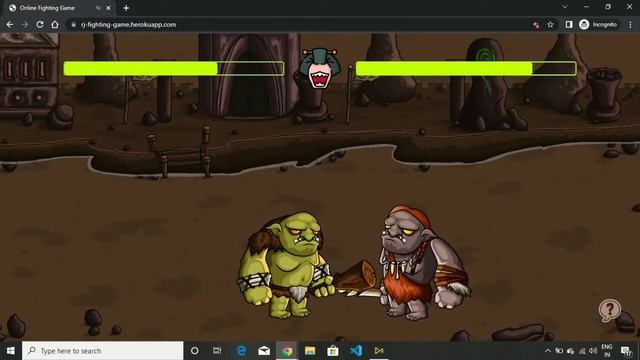Go forward to the next page

pyautogui.click(x=25, y=24)
